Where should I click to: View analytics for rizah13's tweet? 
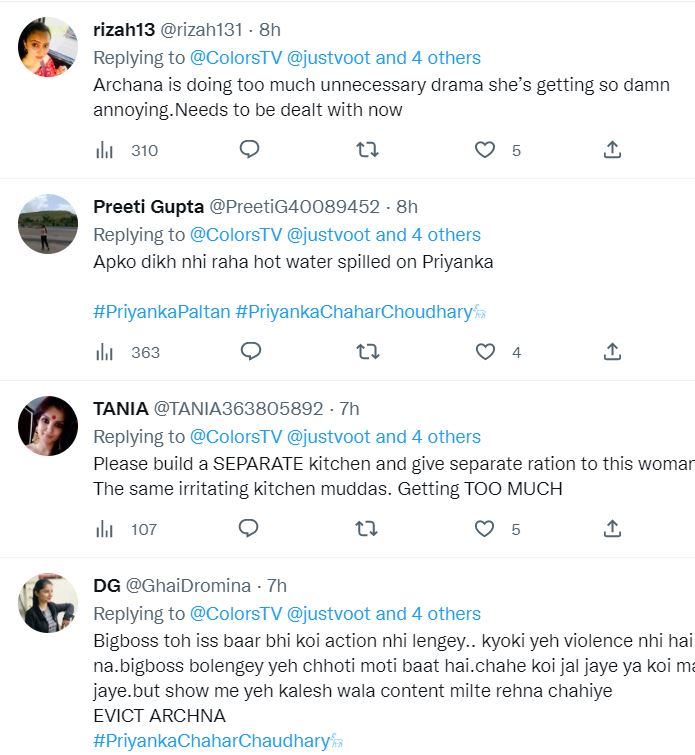[104, 151]
